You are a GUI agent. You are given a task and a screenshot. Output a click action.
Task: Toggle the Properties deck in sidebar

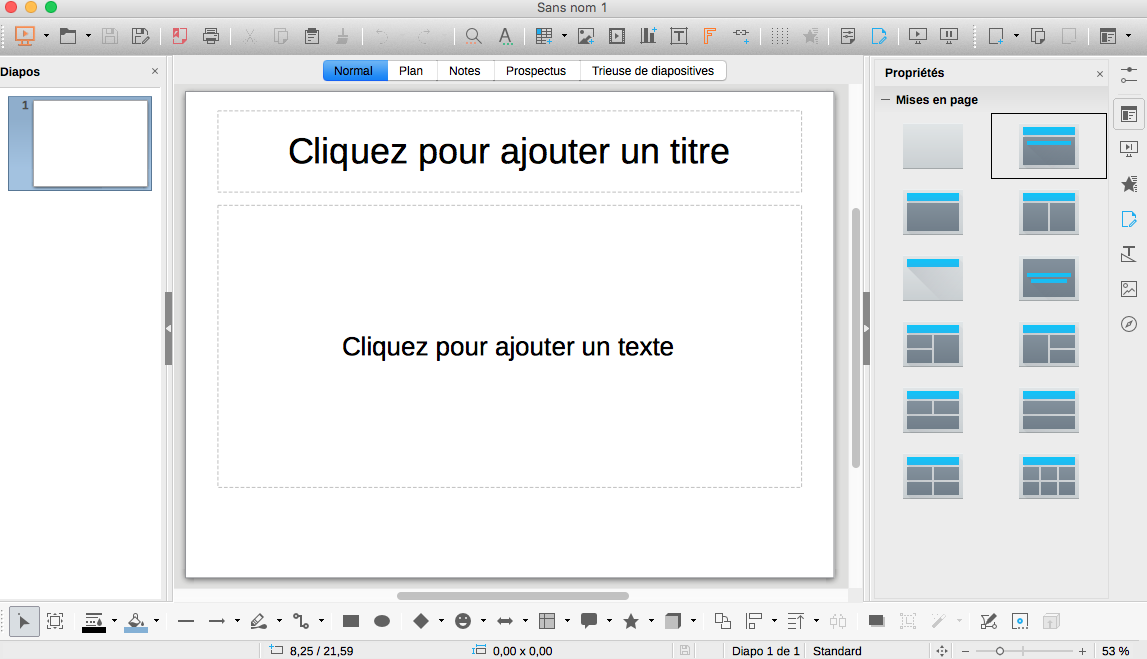tap(1129, 114)
